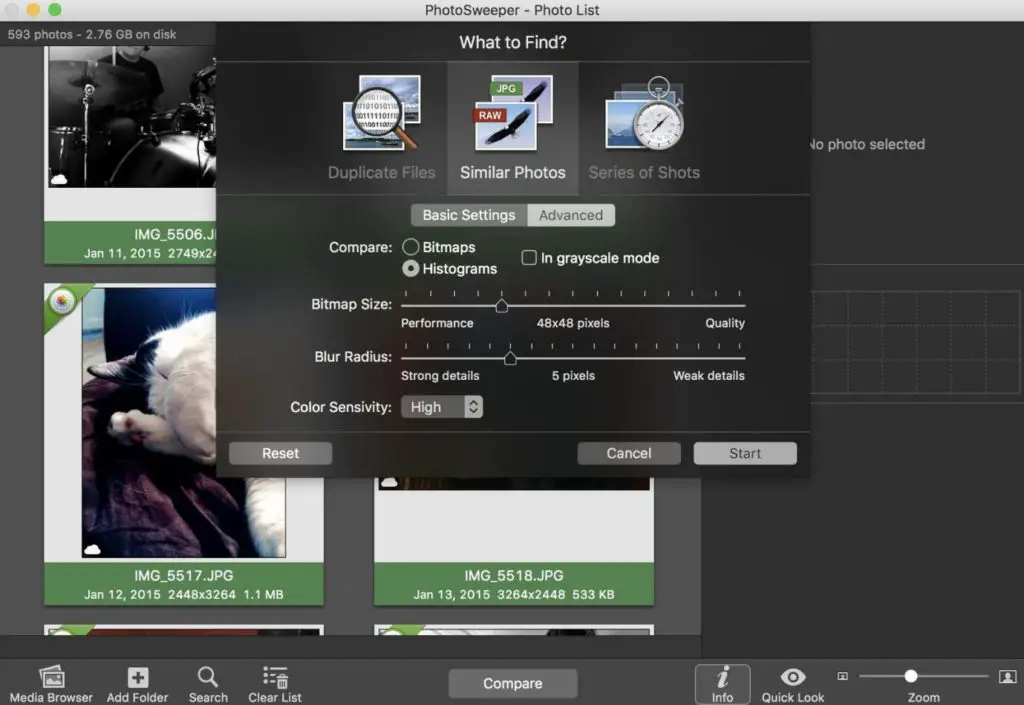Open the Media Browser
This screenshot has height=705, width=1024.
point(51,677)
